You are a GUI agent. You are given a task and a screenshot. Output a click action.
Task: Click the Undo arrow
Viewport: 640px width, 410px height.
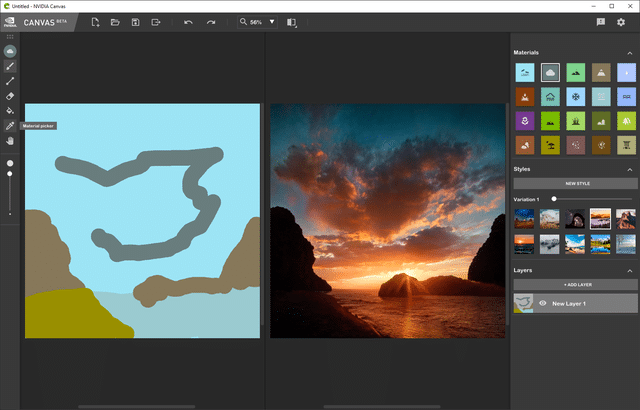pos(188,22)
